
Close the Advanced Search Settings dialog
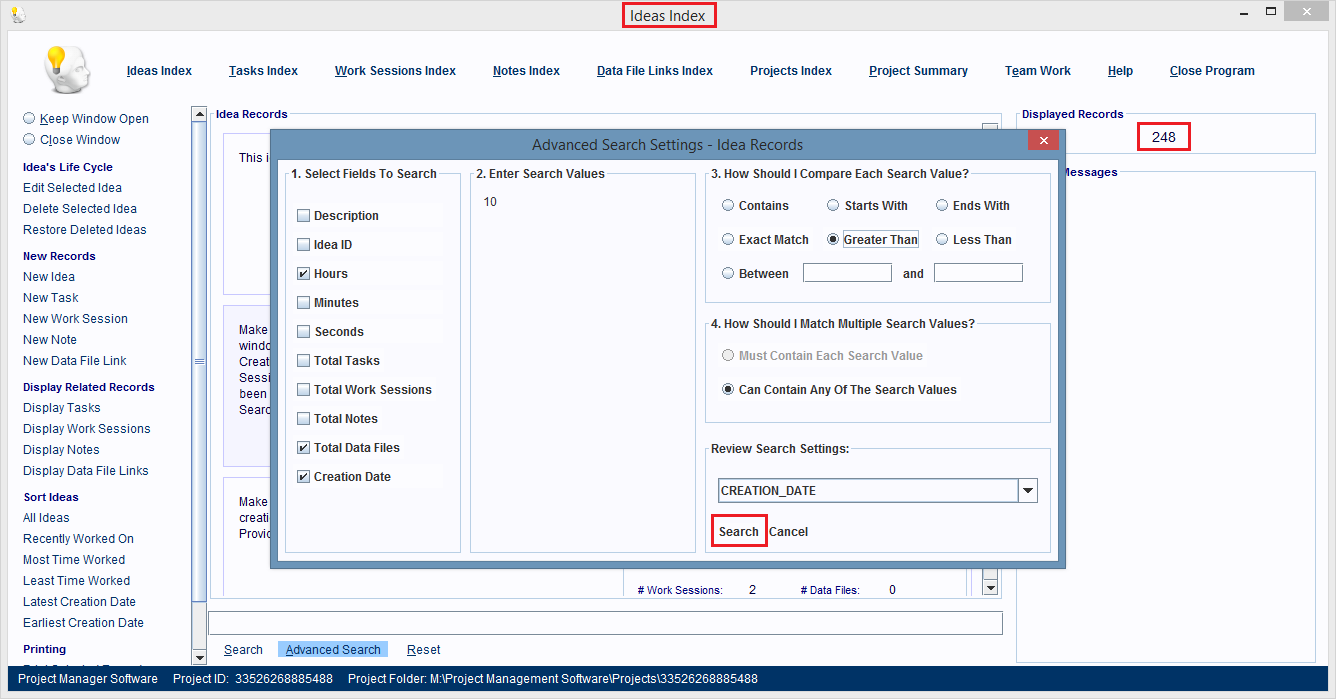coord(1043,140)
